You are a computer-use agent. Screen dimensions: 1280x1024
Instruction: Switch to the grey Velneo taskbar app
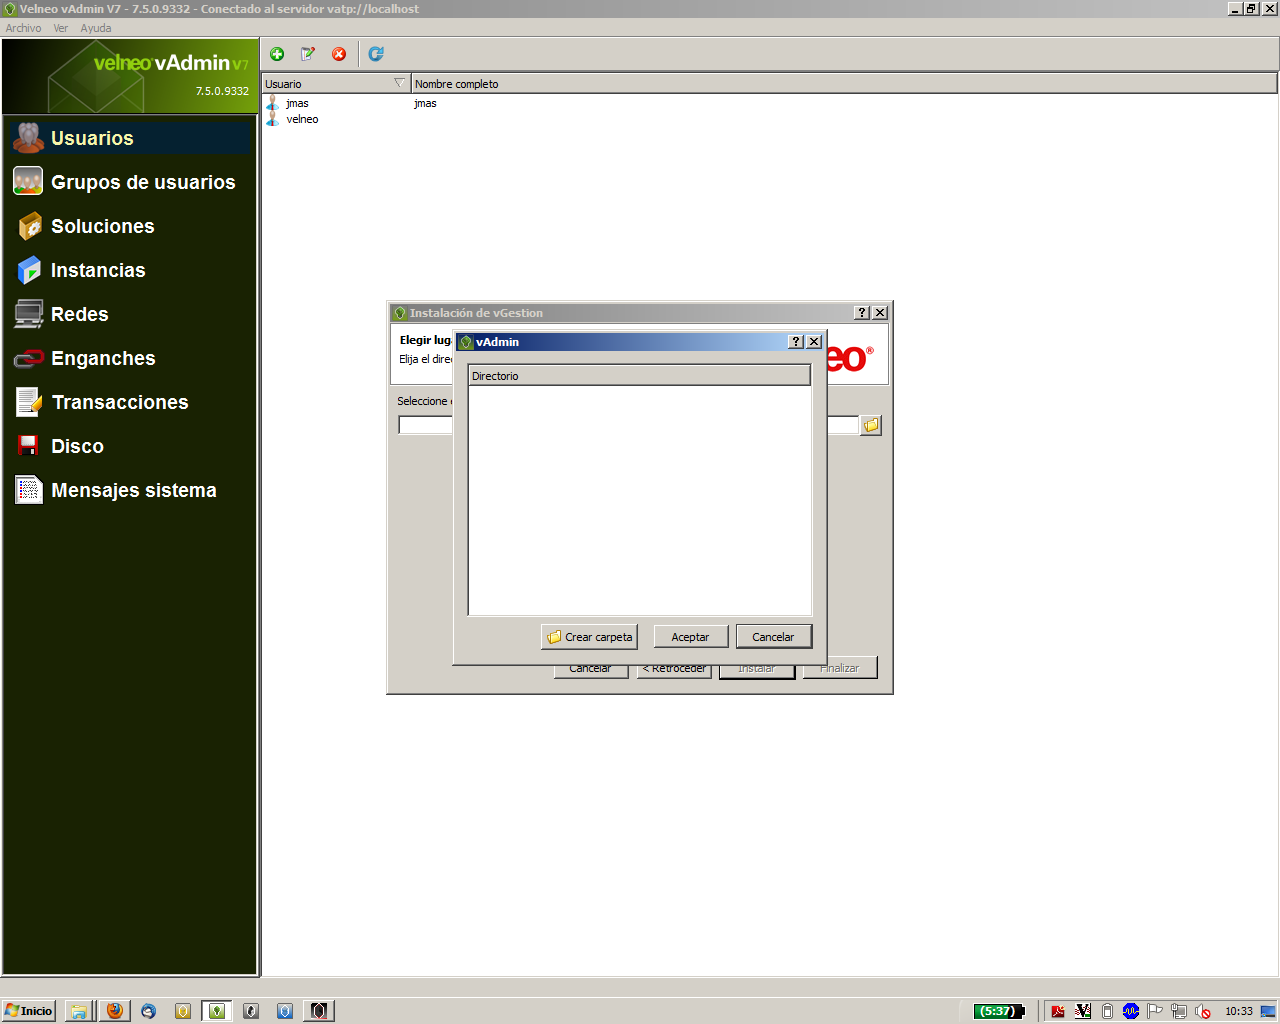pos(251,1011)
